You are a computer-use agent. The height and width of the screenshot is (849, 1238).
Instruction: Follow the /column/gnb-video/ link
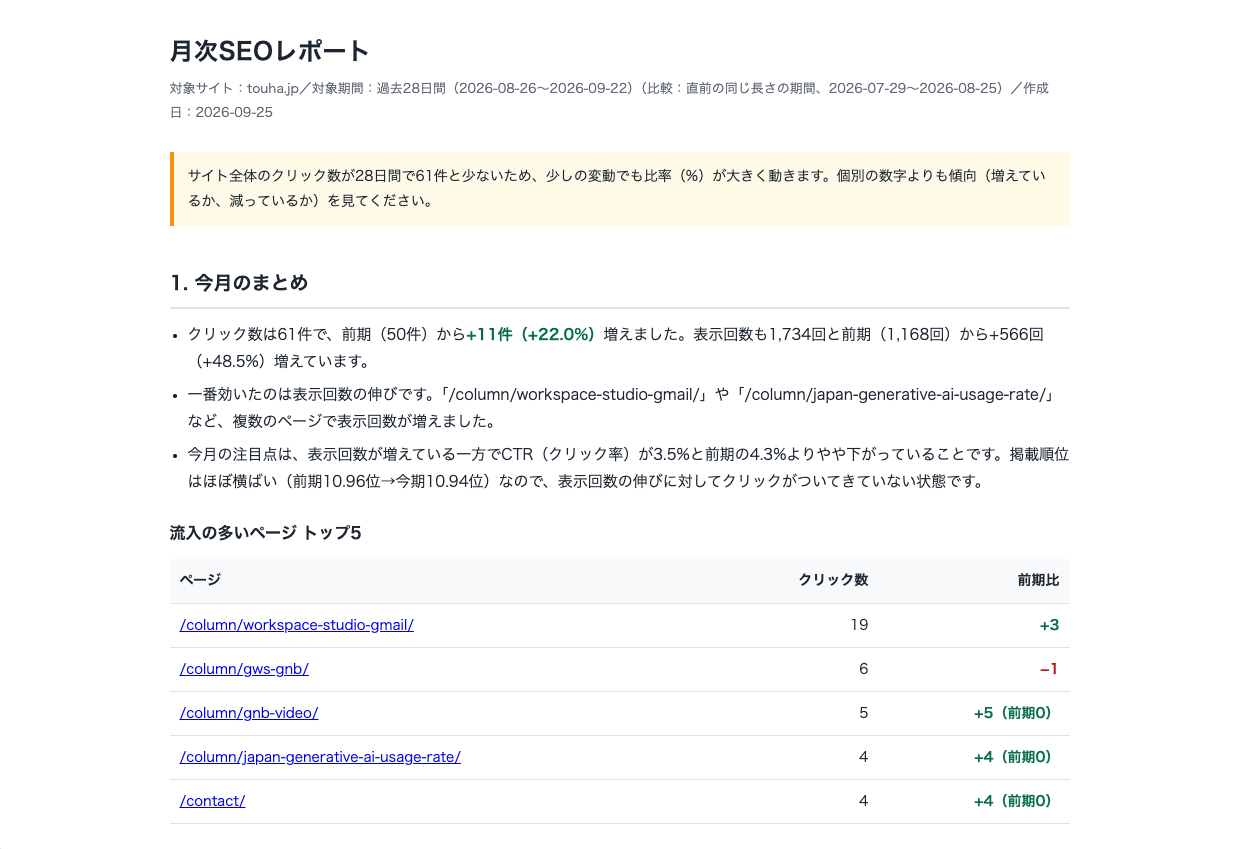[x=249, y=713]
